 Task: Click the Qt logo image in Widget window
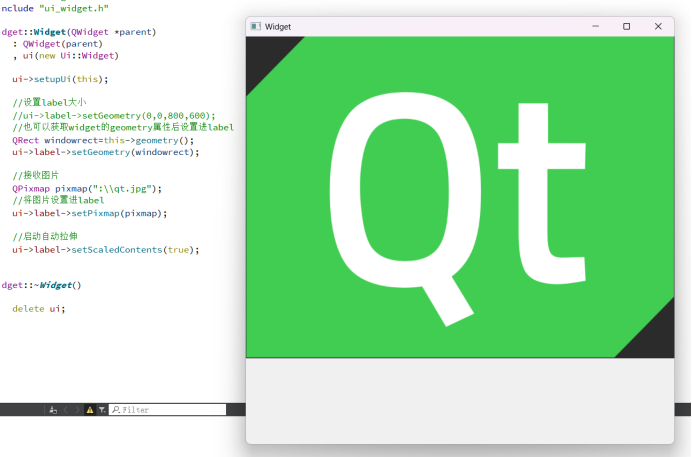coord(460,197)
